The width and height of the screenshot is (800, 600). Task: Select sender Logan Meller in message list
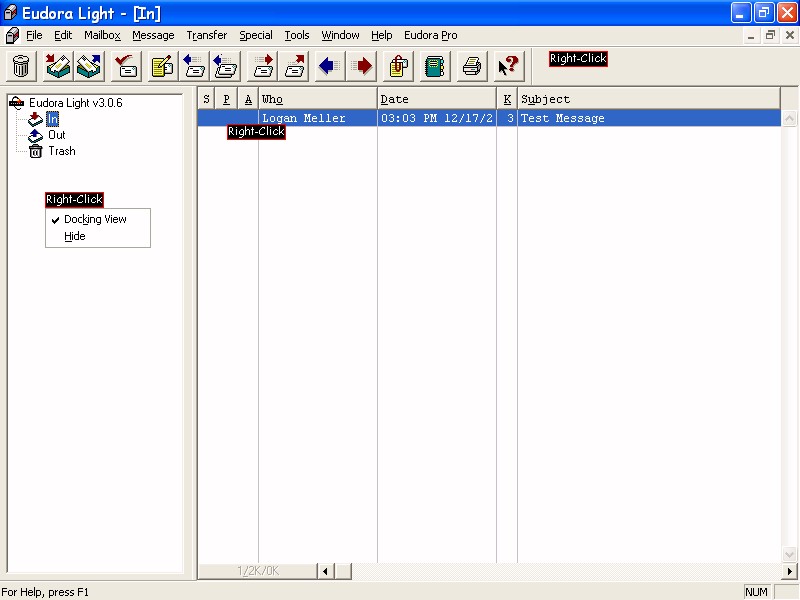304,118
